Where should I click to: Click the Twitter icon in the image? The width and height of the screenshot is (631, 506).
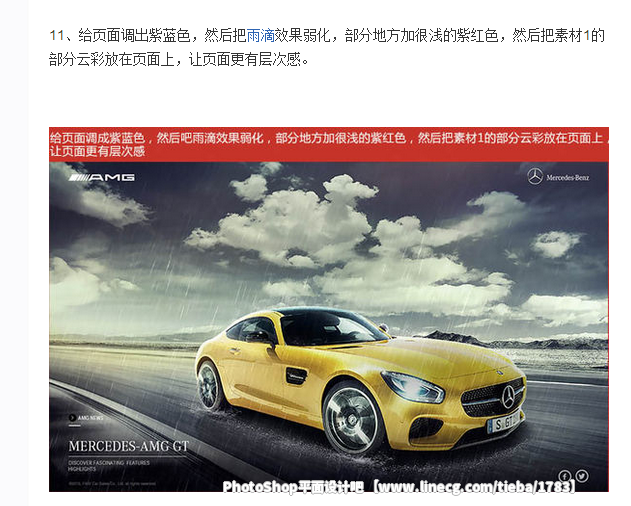click(x=582, y=476)
